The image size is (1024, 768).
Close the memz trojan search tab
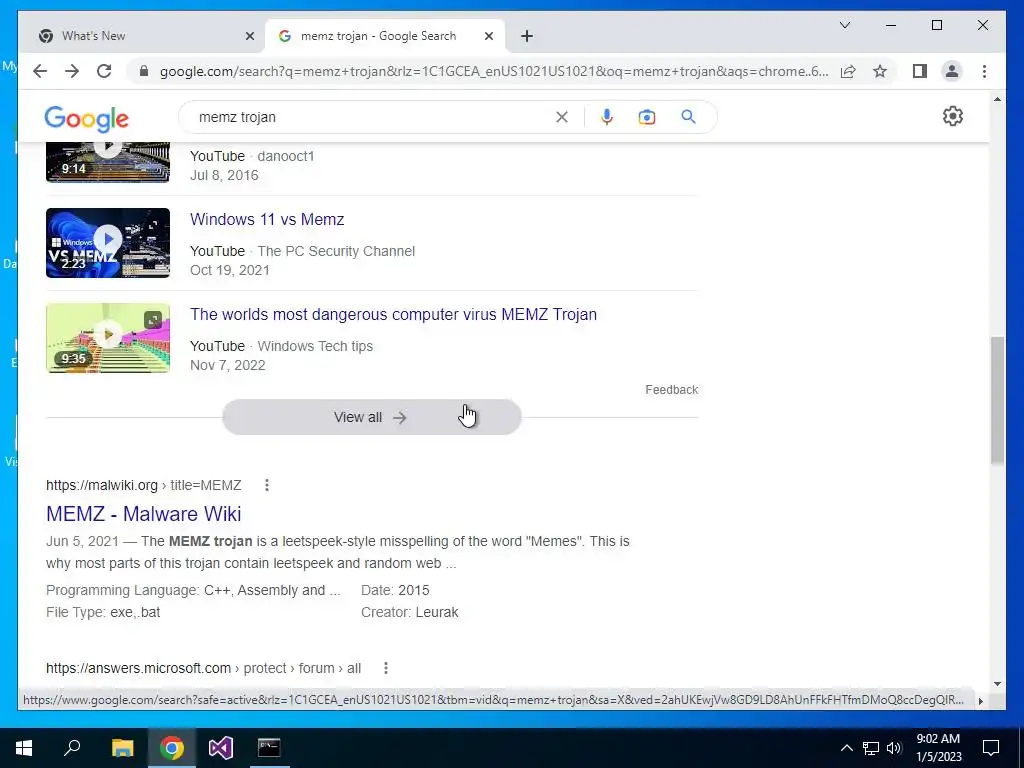click(488, 36)
